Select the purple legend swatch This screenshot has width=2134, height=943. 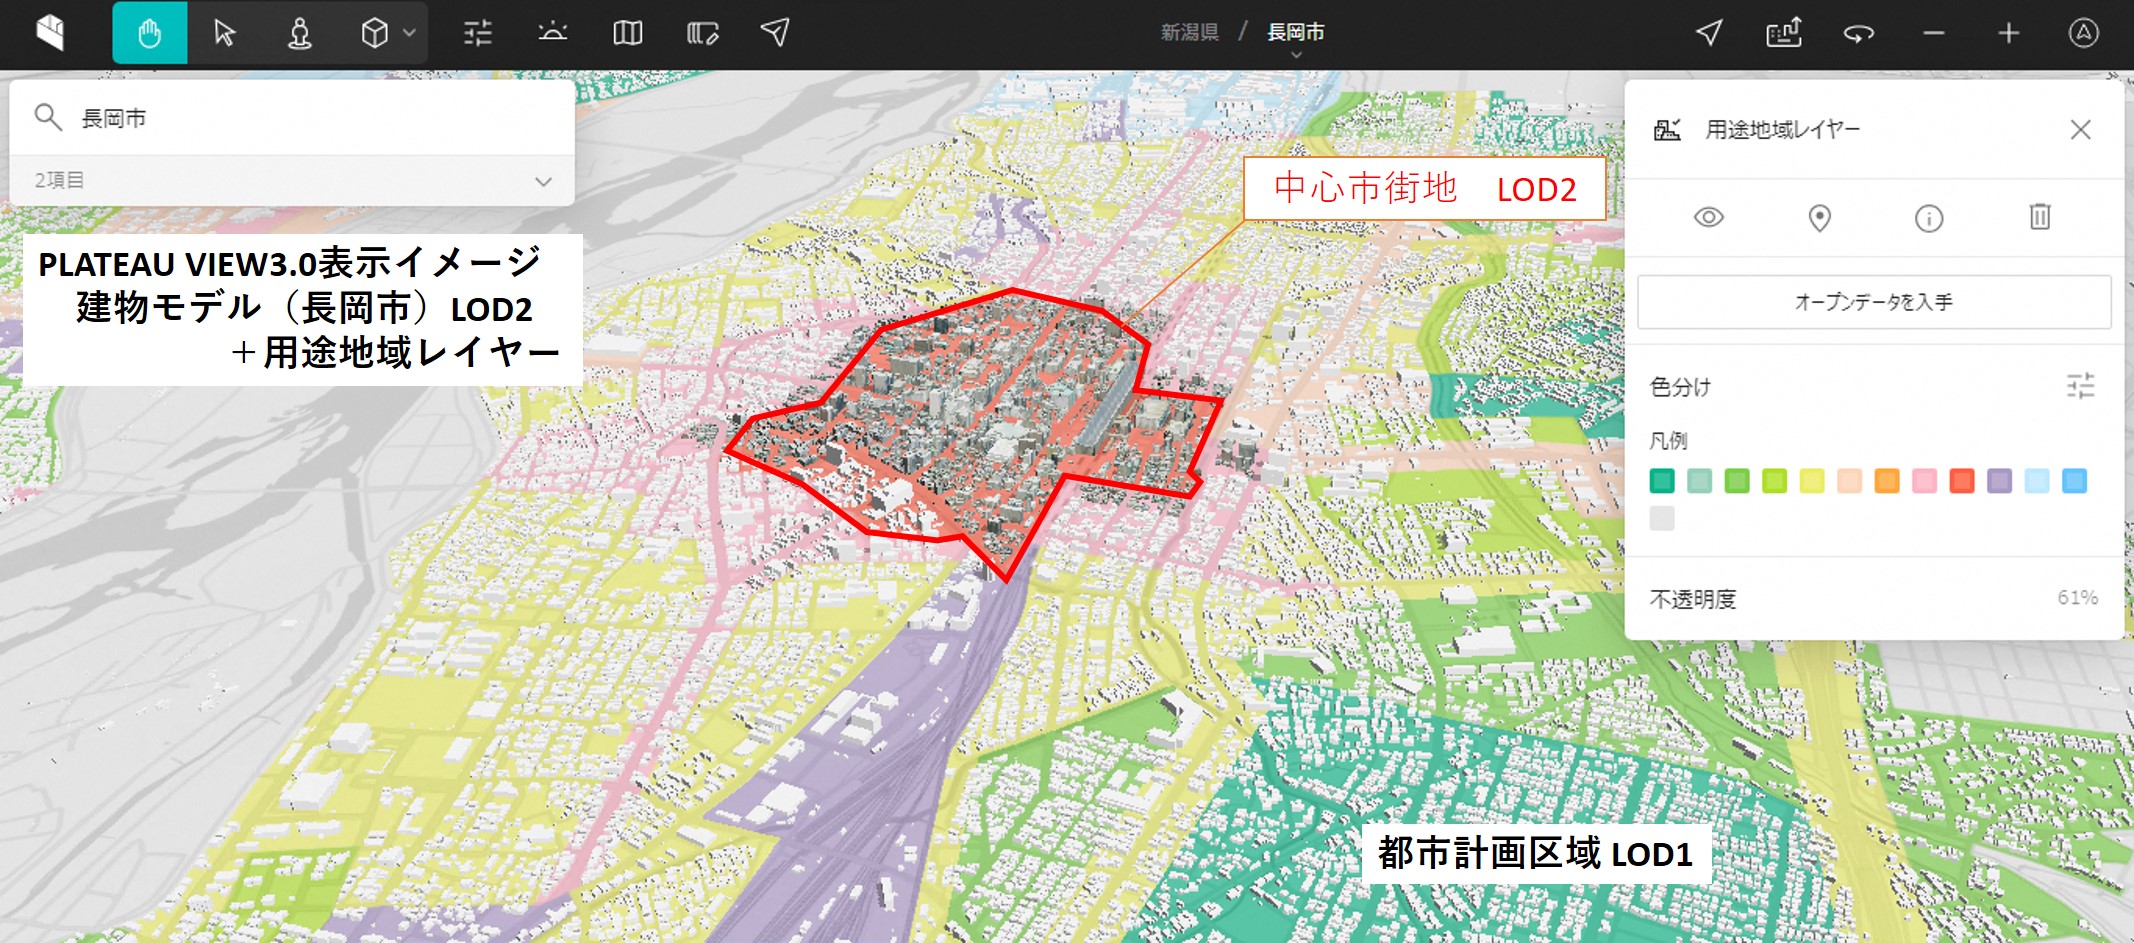(1999, 481)
